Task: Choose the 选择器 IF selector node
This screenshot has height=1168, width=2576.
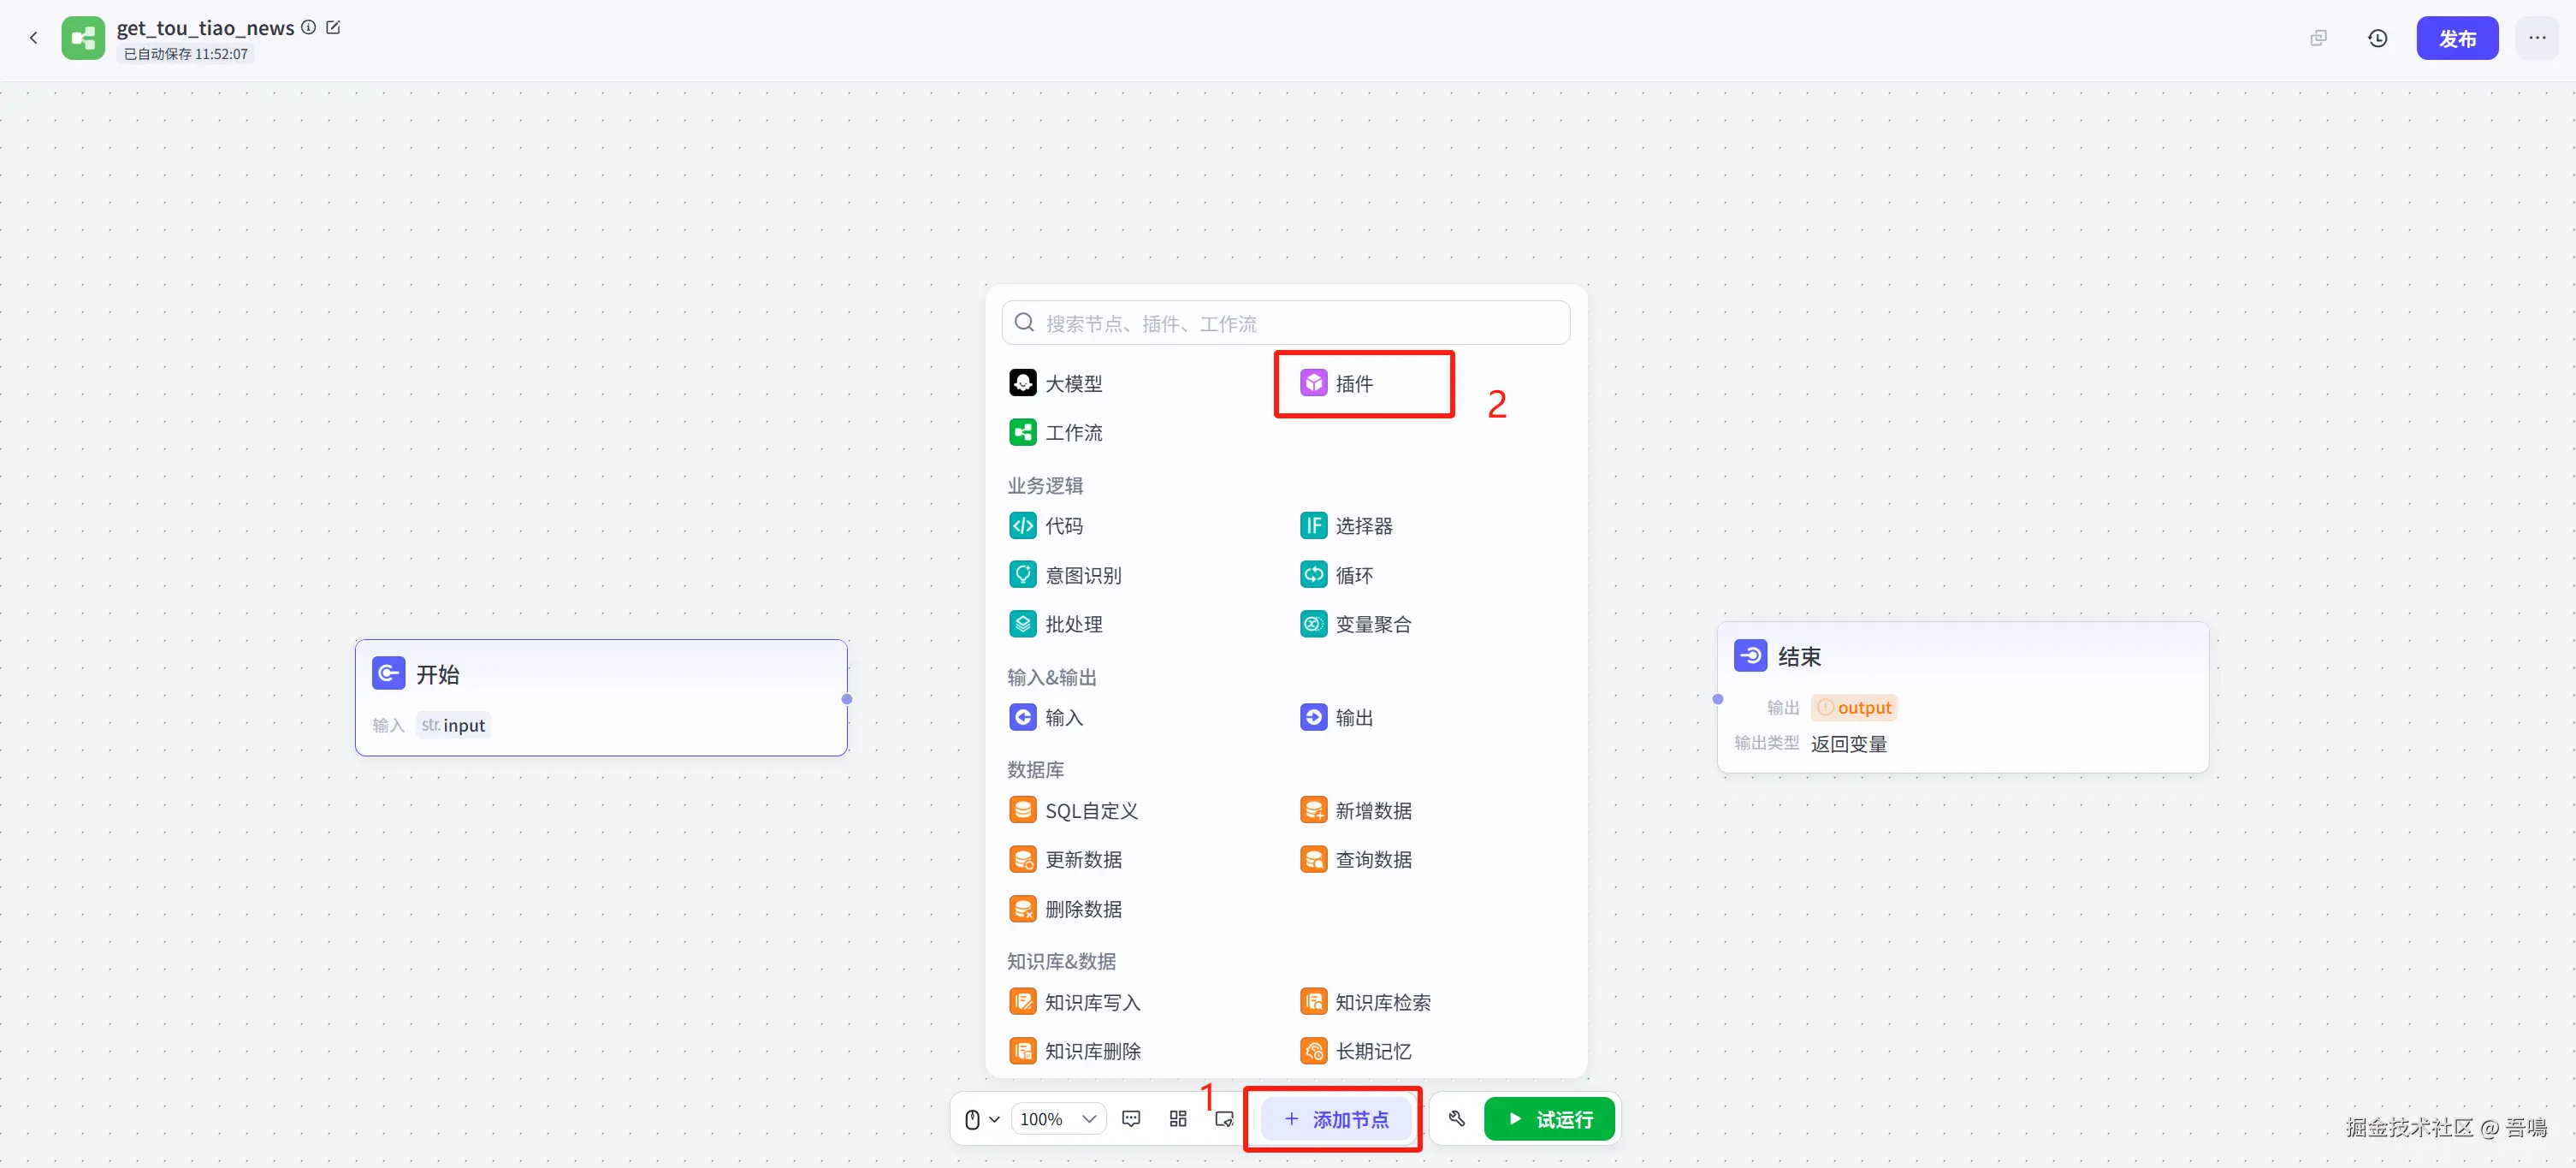Action: tap(1362, 526)
